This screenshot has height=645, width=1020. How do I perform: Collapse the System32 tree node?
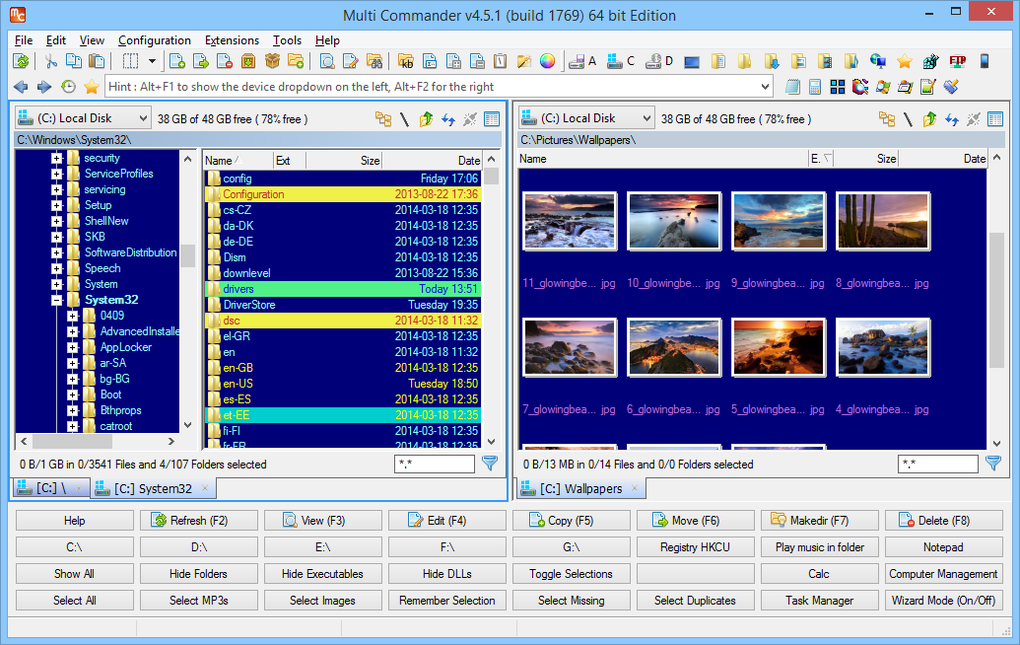coord(56,299)
